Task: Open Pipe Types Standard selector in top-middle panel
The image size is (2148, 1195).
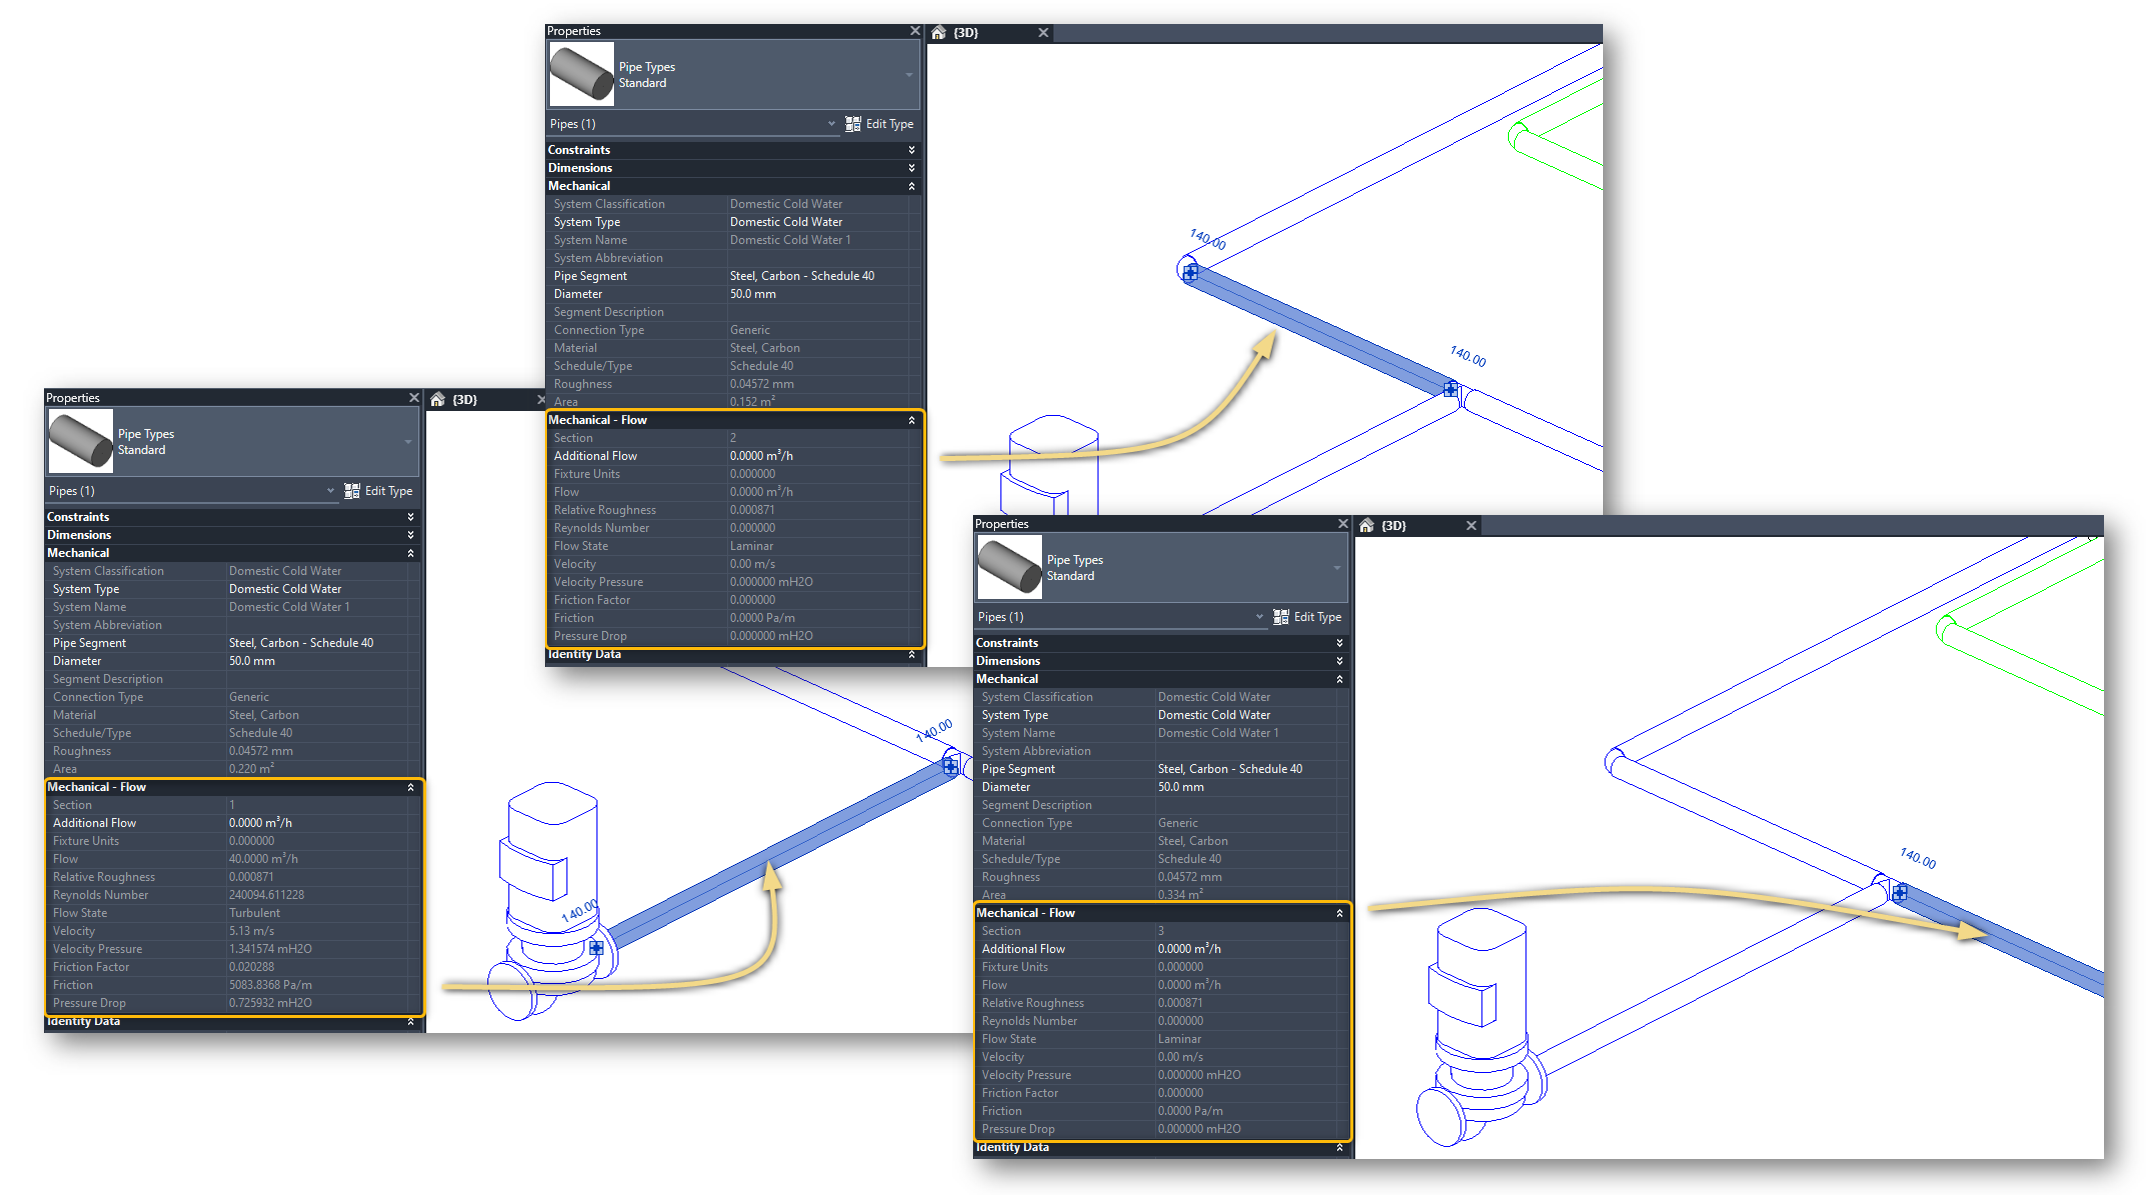Action: click(x=908, y=75)
